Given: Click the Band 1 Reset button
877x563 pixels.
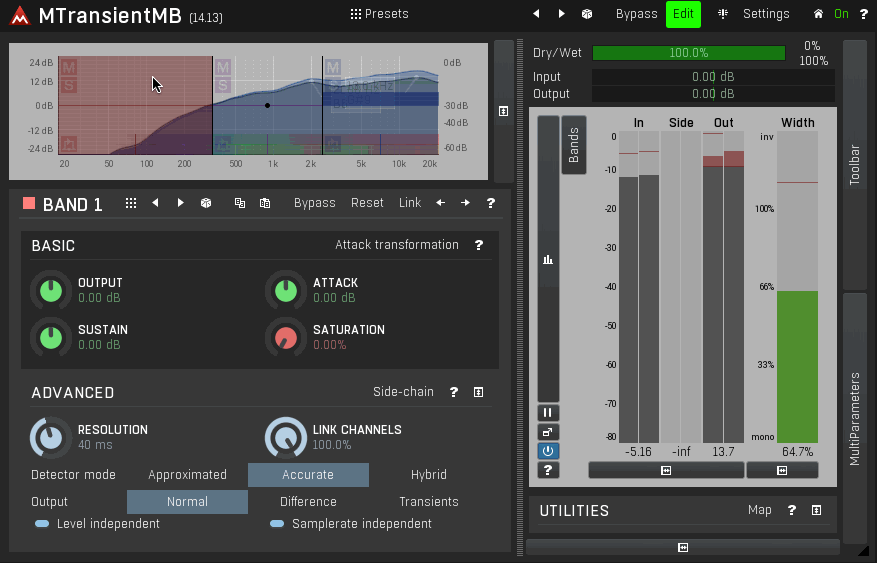Looking at the screenshot, I should 367,203.
